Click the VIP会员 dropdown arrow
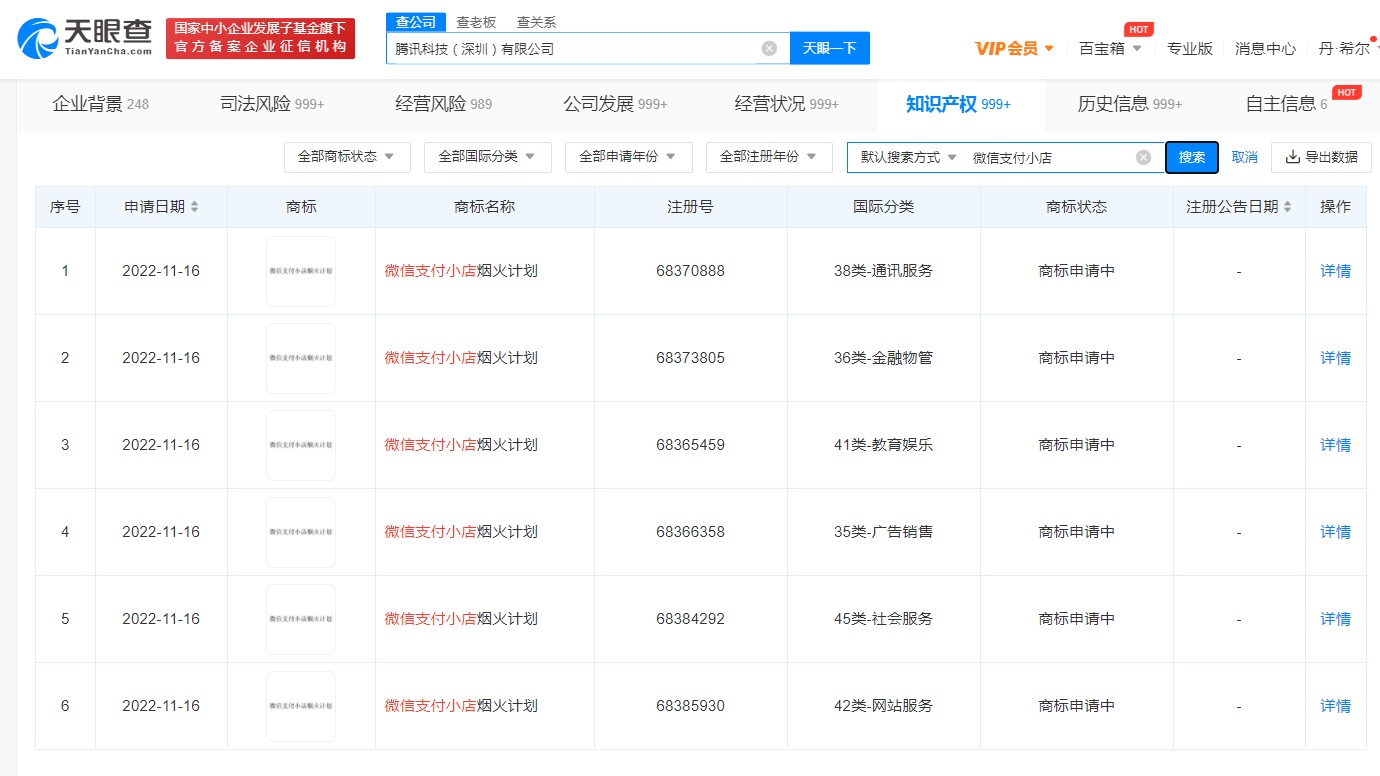Screen dimensions: 1380x776 (x=1049, y=48)
